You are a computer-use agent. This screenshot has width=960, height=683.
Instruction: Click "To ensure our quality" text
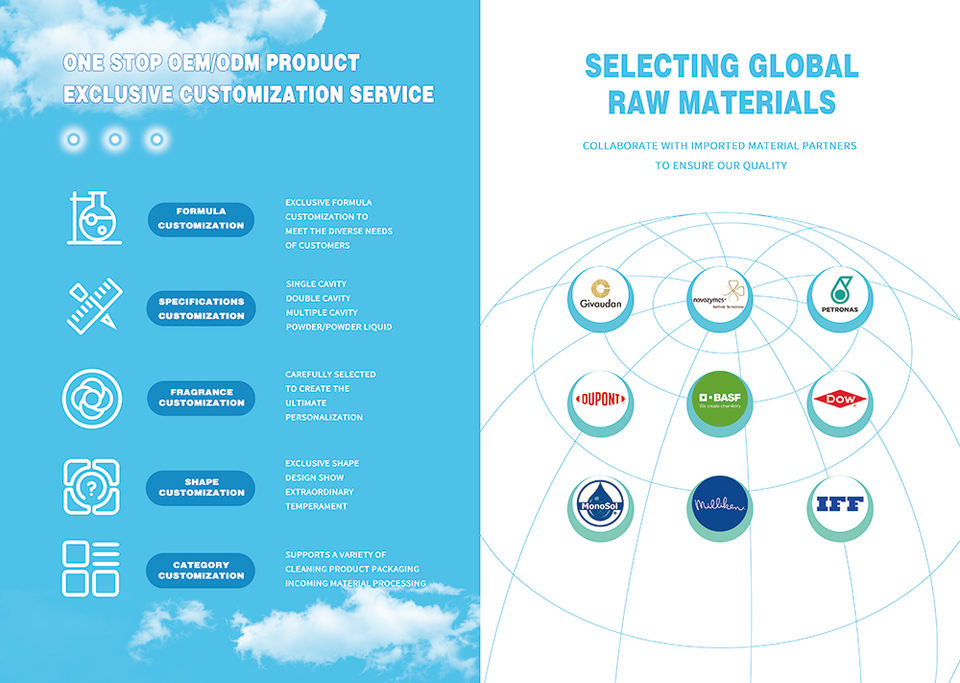pos(721,165)
